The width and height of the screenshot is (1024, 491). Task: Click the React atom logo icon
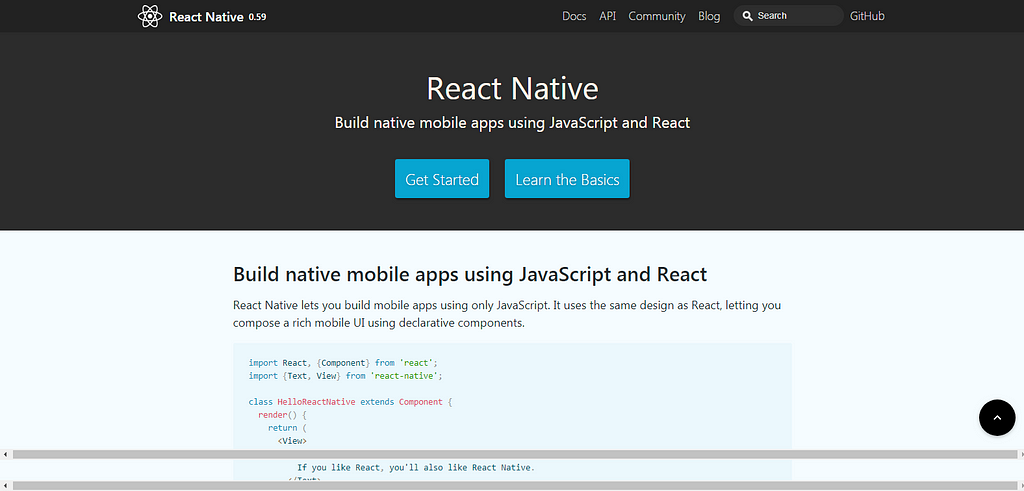150,16
